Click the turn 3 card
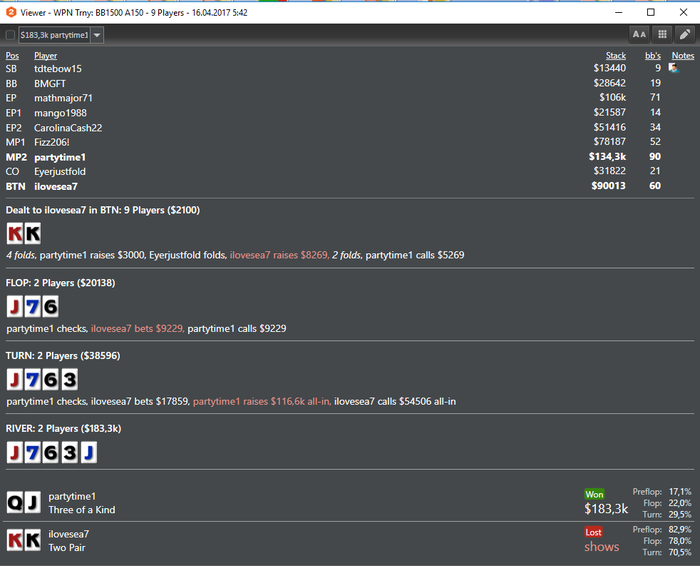The image size is (700, 566). (x=69, y=379)
